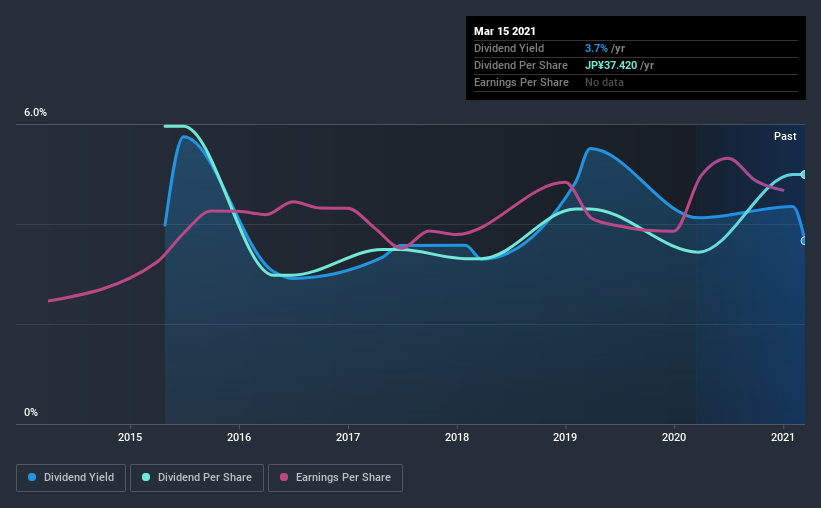Click the pink Earnings Per Share legend dot
Image resolution: width=821 pixels, height=508 pixels.
pos(284,477)
